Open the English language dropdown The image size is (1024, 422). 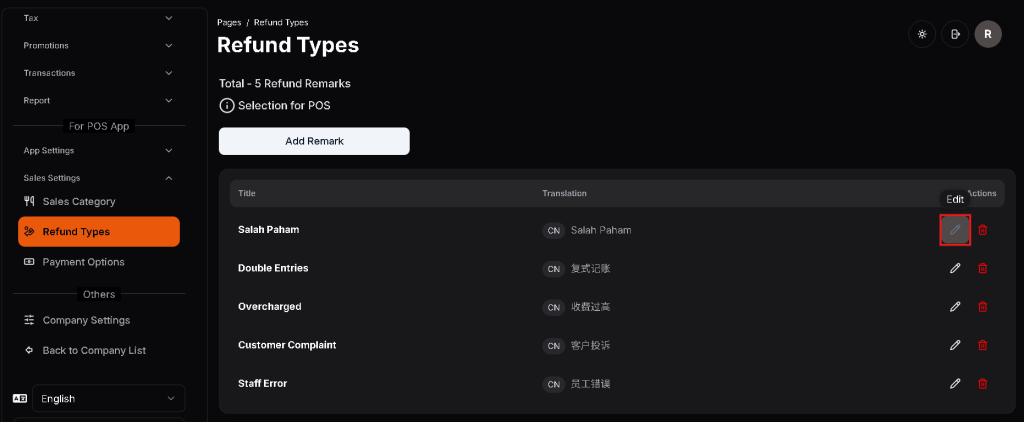pos(108,398)
